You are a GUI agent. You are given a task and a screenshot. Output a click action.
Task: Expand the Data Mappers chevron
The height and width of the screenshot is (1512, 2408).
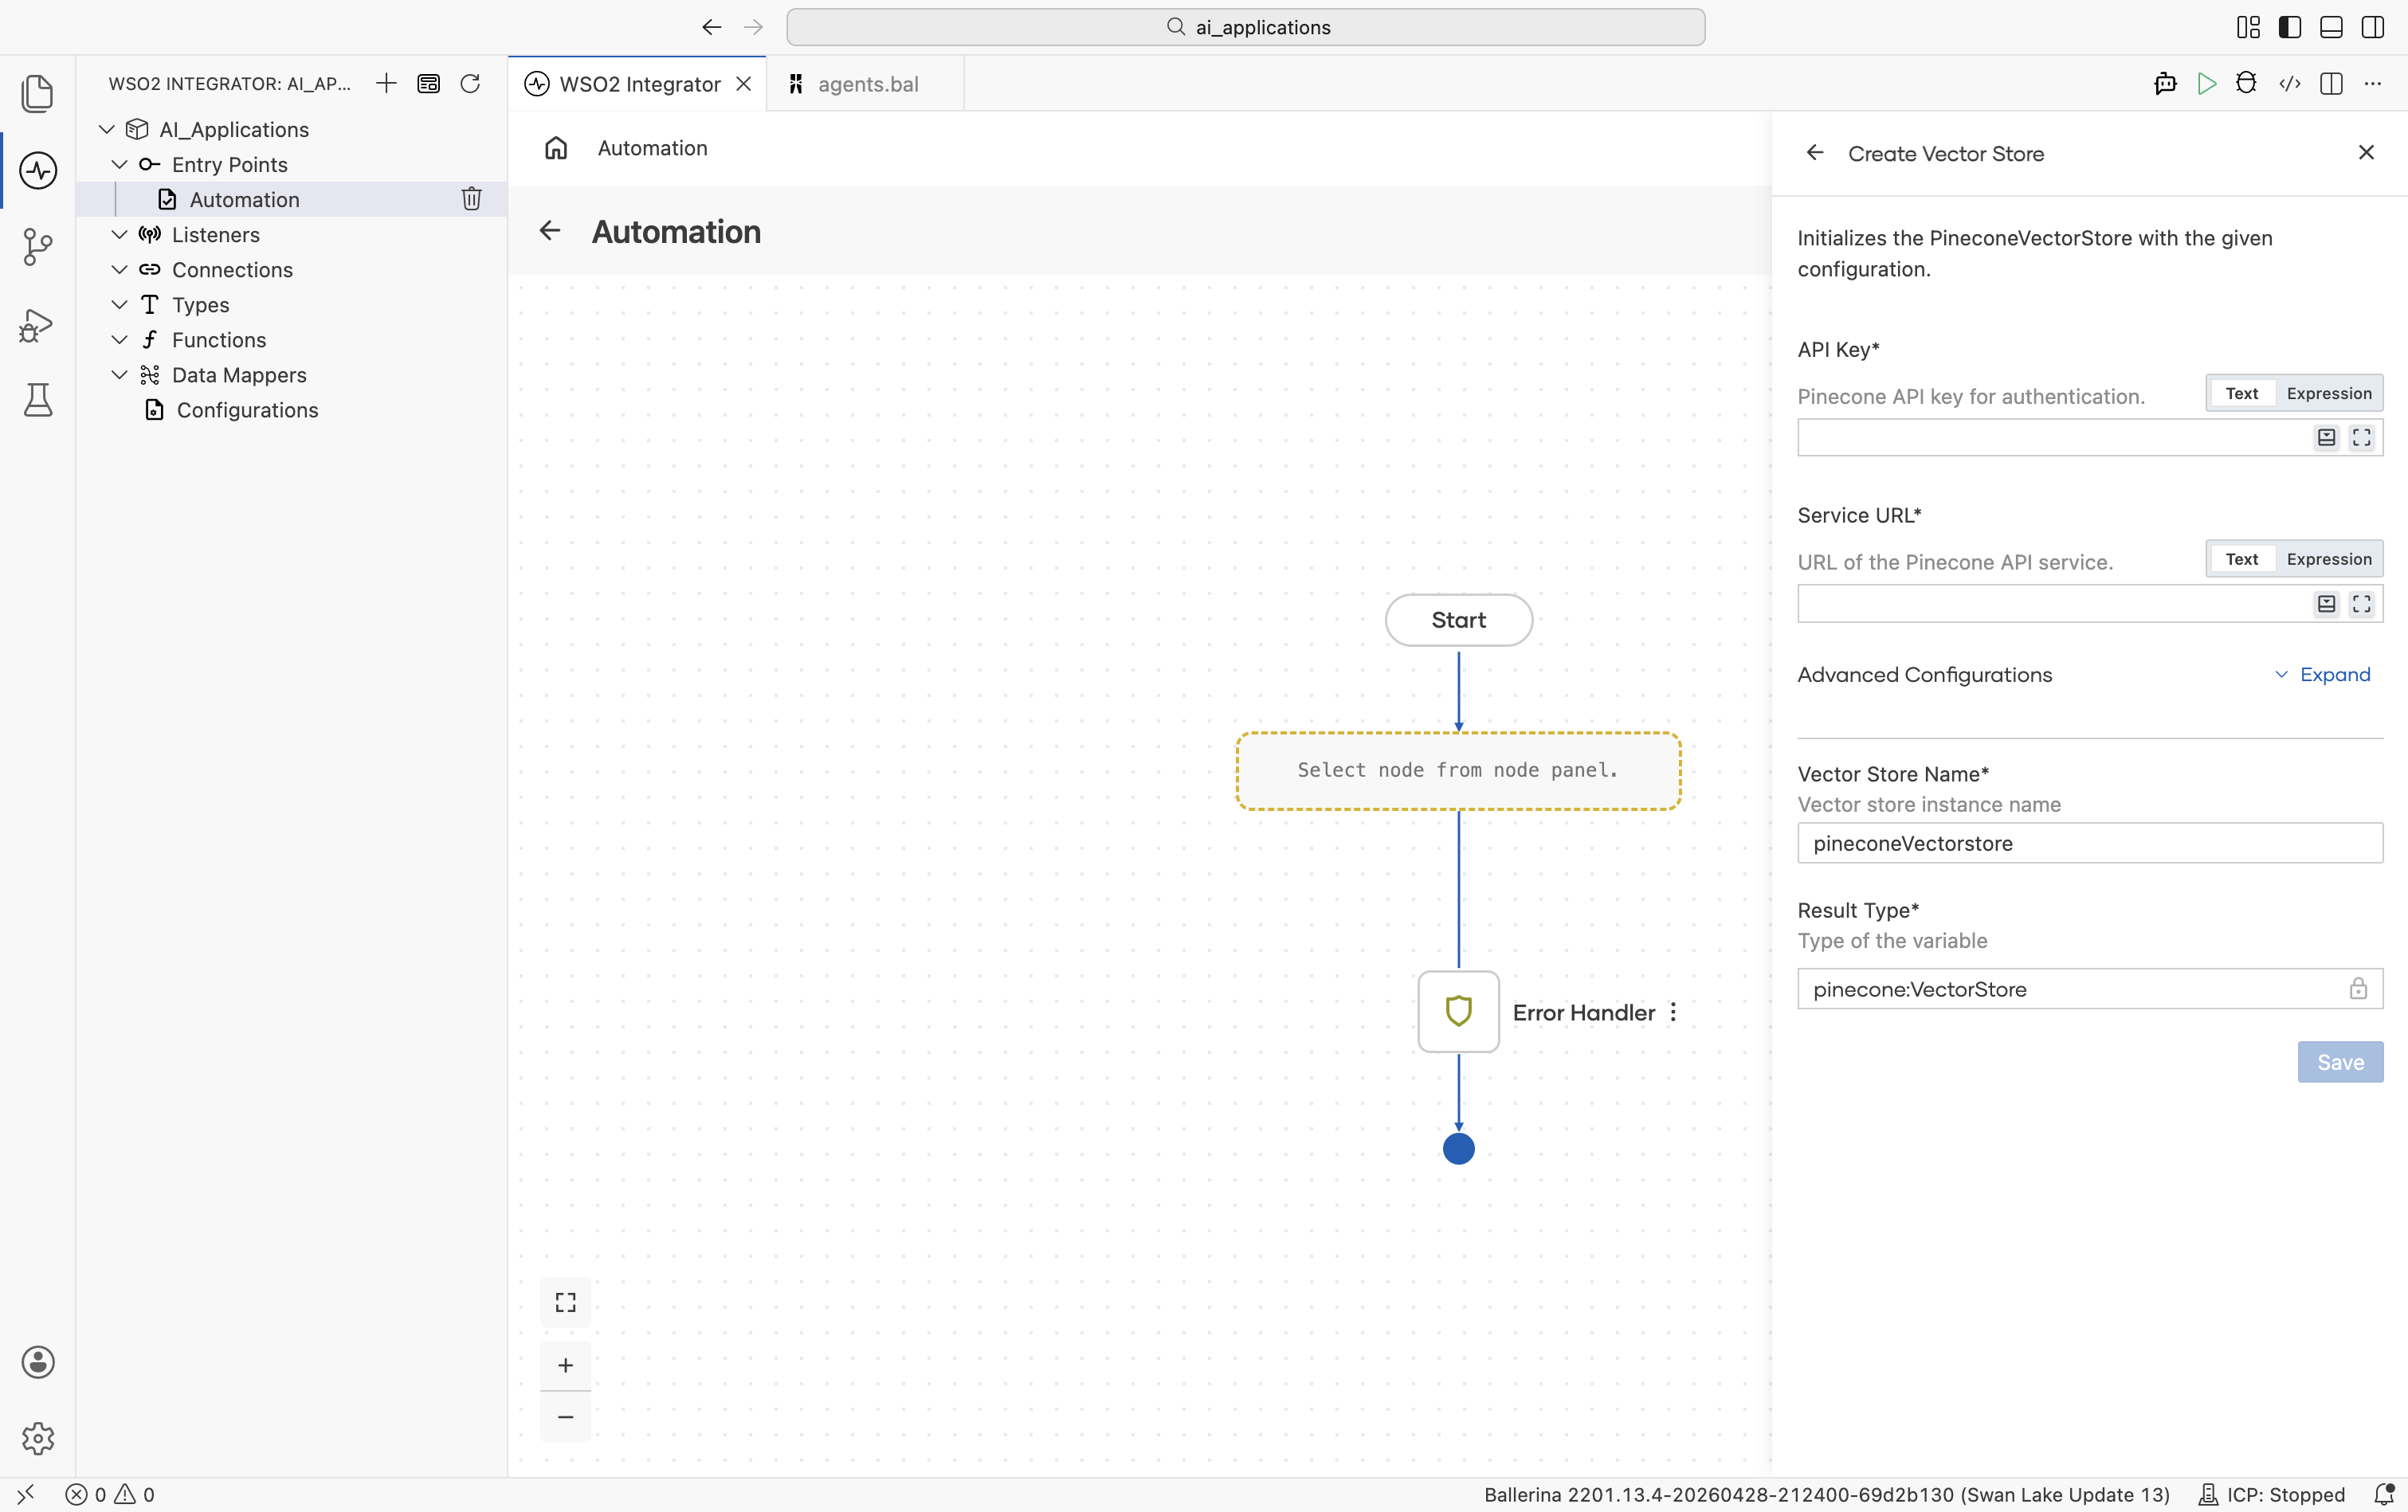pyautogui.click(x=119, y=374)
